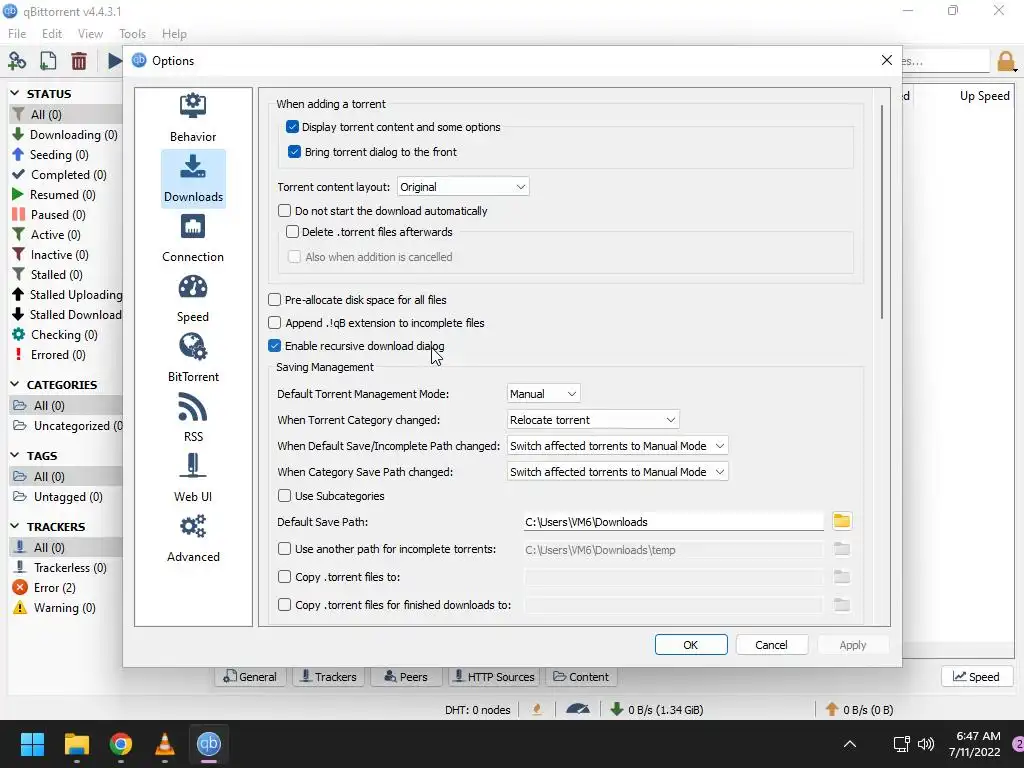Enable Use Subcategories checkbox
The image size is (1024, 768).
click(284, 496)
